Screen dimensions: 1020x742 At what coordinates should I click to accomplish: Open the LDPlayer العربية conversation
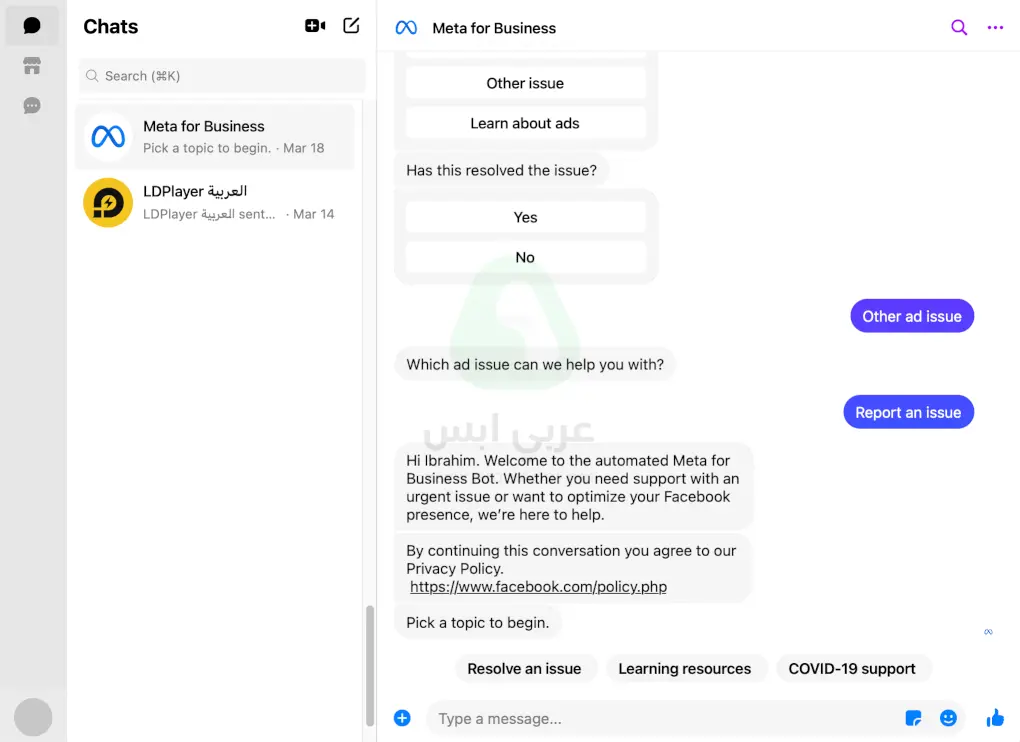[x=215, y=202]
